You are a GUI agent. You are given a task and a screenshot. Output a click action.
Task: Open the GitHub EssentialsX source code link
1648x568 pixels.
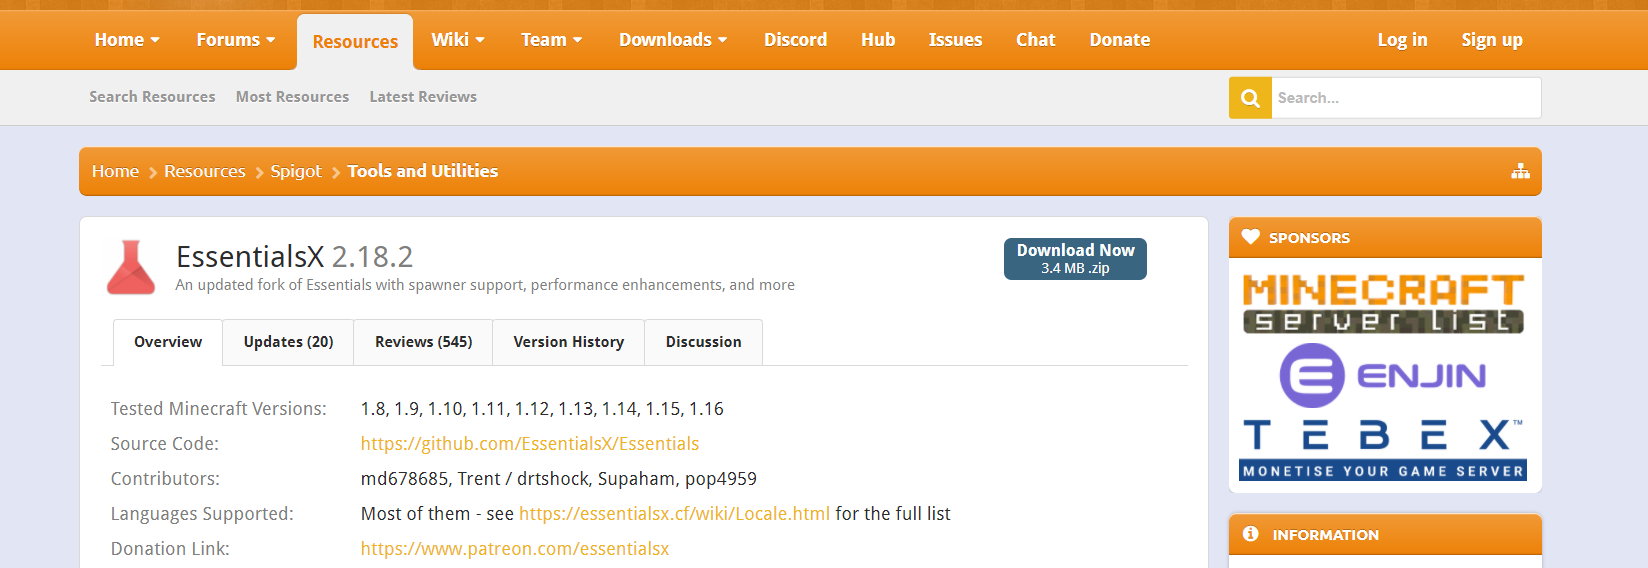pos(530,444)
